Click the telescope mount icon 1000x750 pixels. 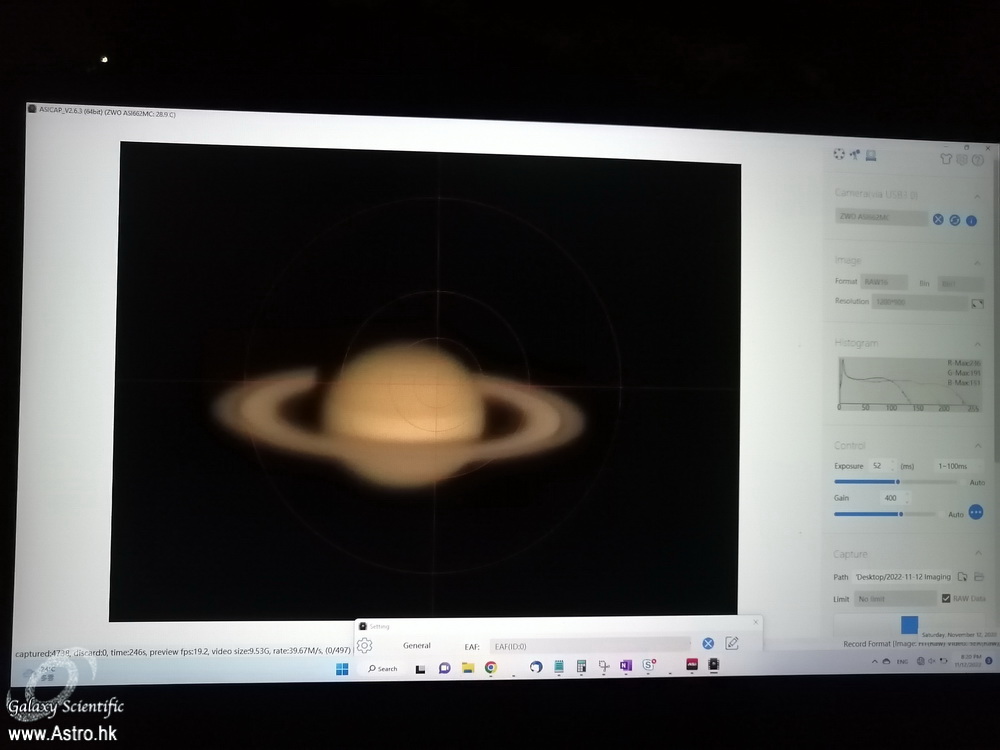tap(855, 154)
